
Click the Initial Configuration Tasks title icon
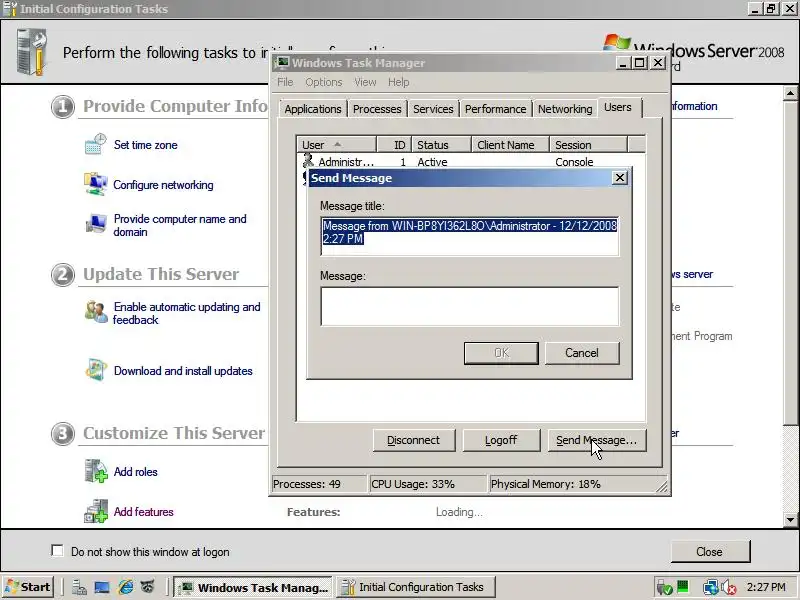pos(10,9)
